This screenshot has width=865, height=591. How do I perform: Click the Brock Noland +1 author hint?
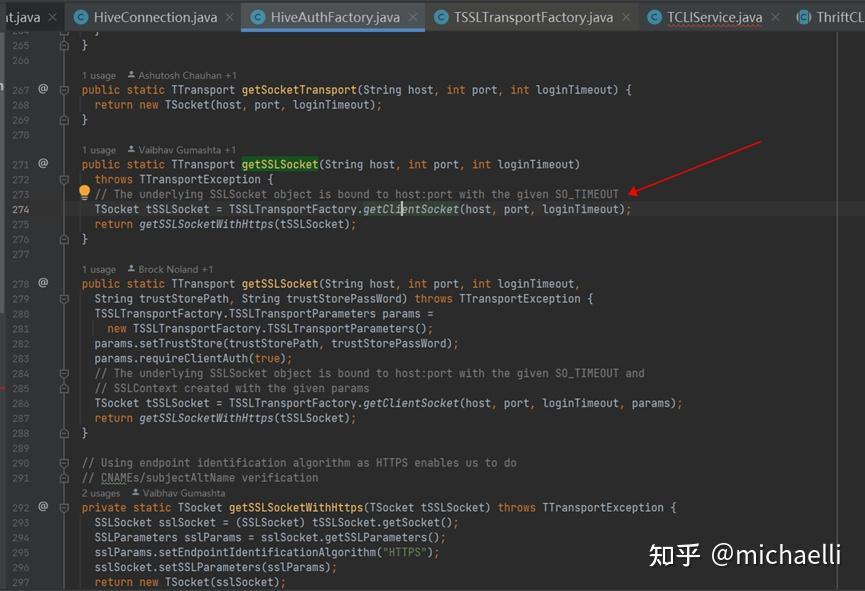click(x=176, y=269)
